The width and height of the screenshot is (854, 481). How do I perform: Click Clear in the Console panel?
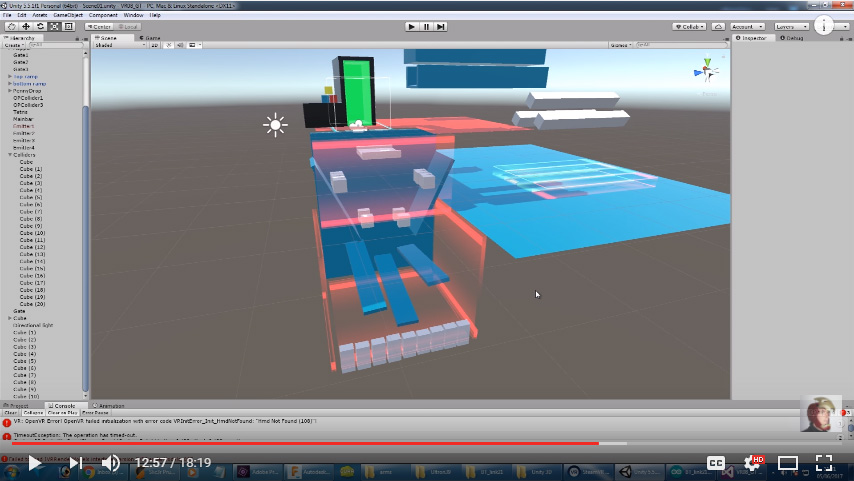(x=10, y=412)
